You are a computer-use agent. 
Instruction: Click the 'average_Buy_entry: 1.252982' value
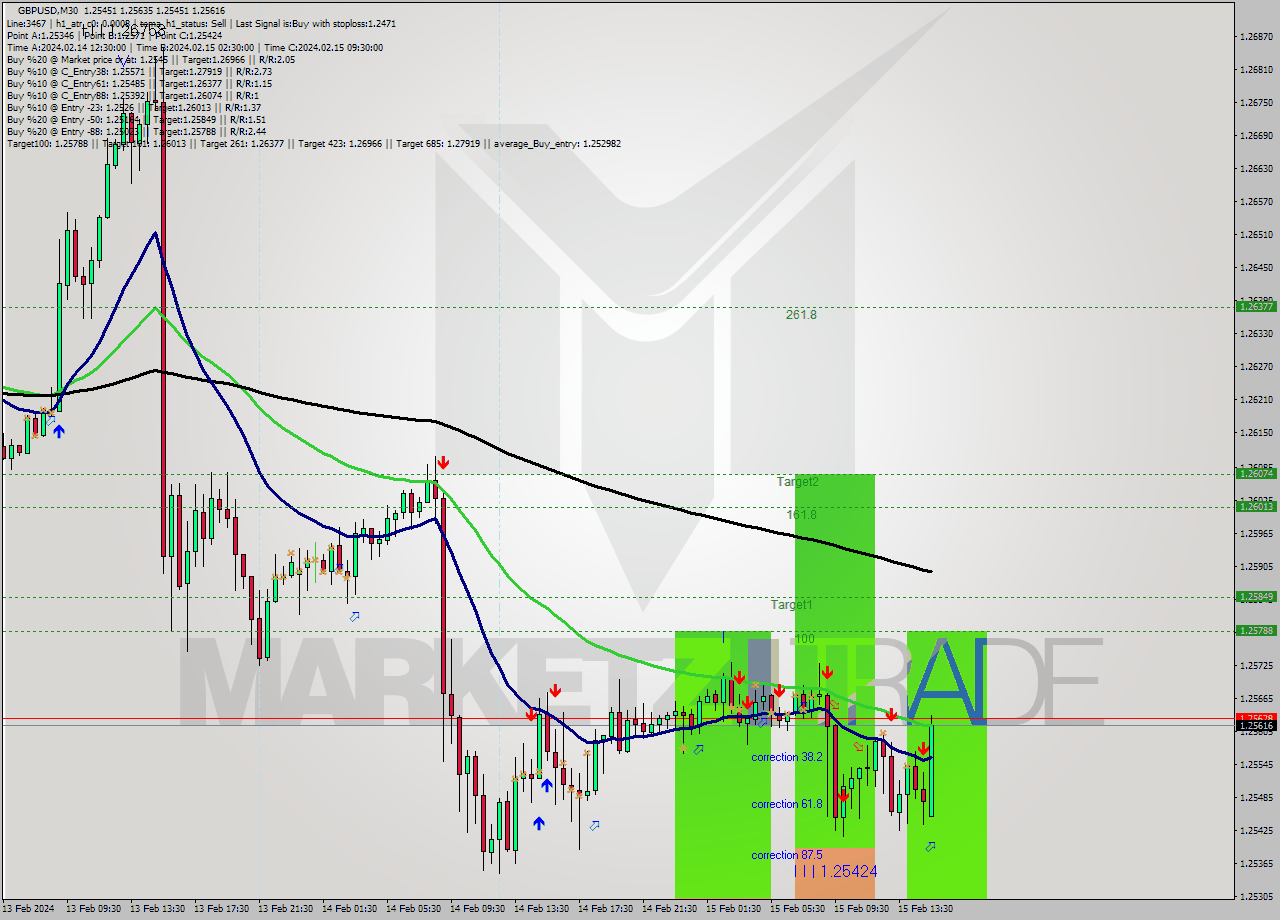(556, 143)
